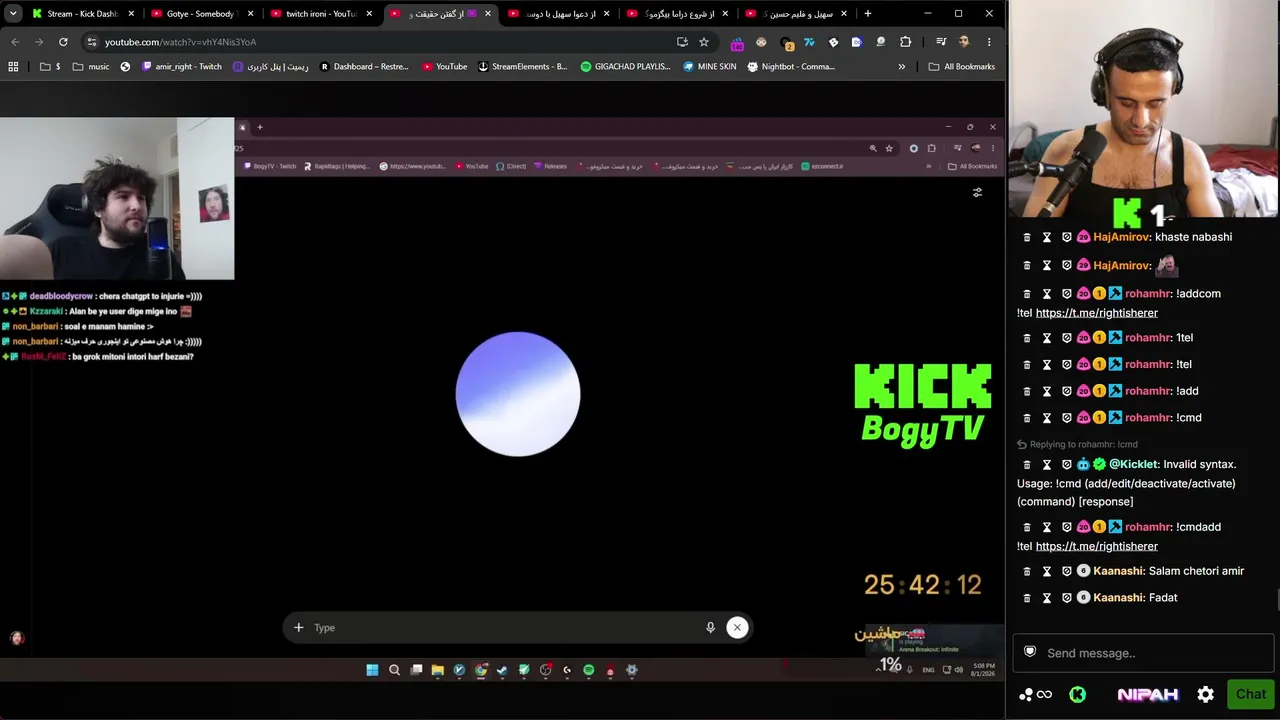This screenshot has width=1280, height=720.
Task: Open Spotify in the streamed taskbar
Action: pyautogui.click(x=588, y=670)
